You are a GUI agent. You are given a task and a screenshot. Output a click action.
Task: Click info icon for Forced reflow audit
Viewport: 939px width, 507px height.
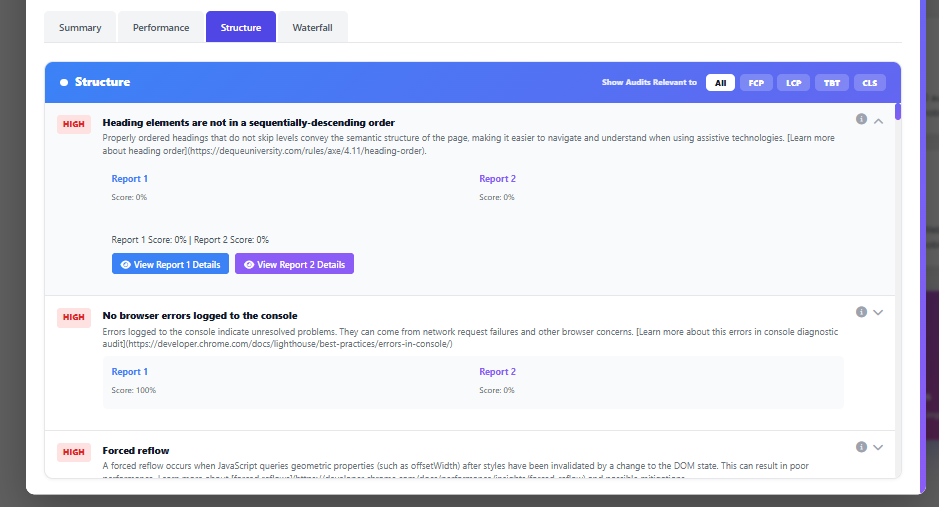861,447
